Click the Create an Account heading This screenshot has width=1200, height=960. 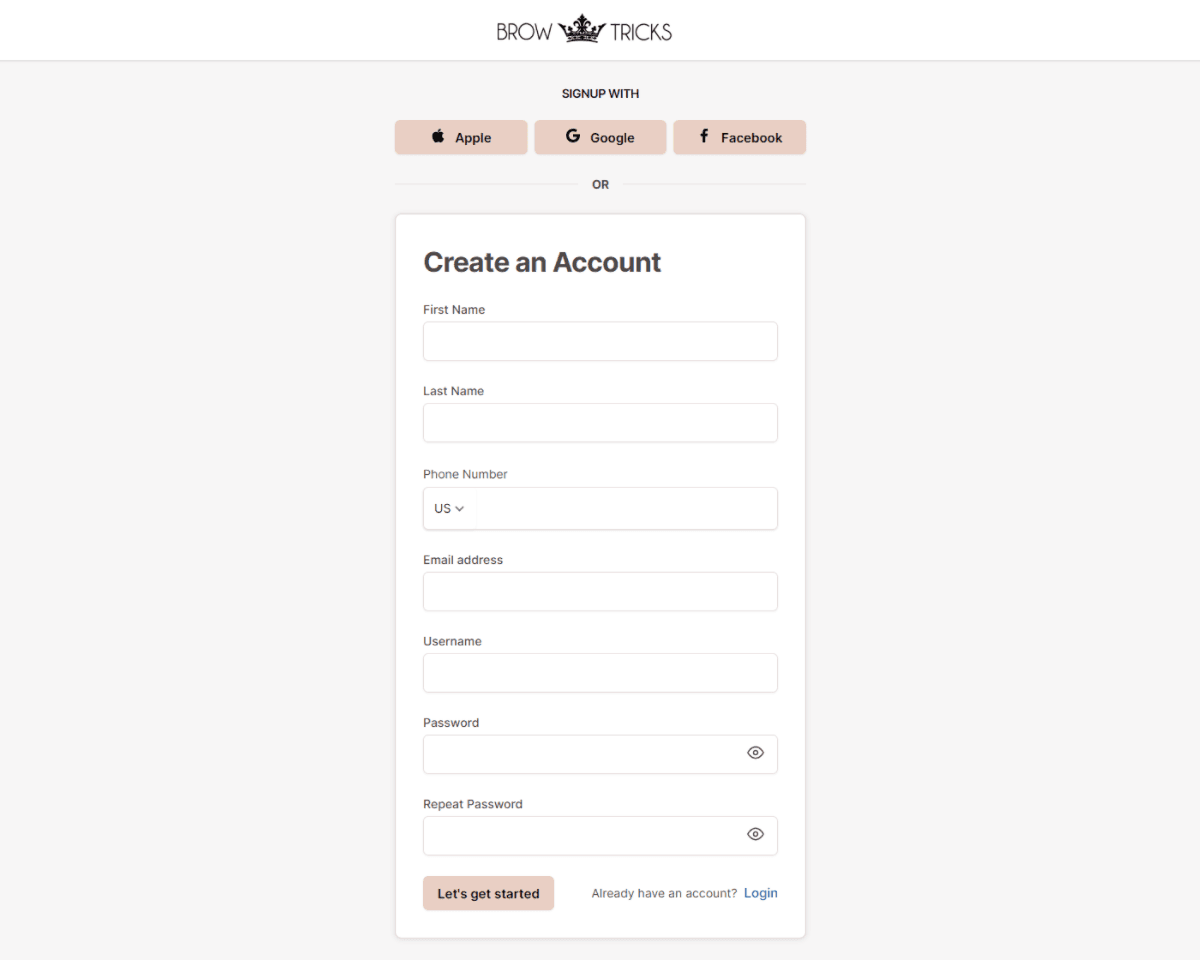542,262
